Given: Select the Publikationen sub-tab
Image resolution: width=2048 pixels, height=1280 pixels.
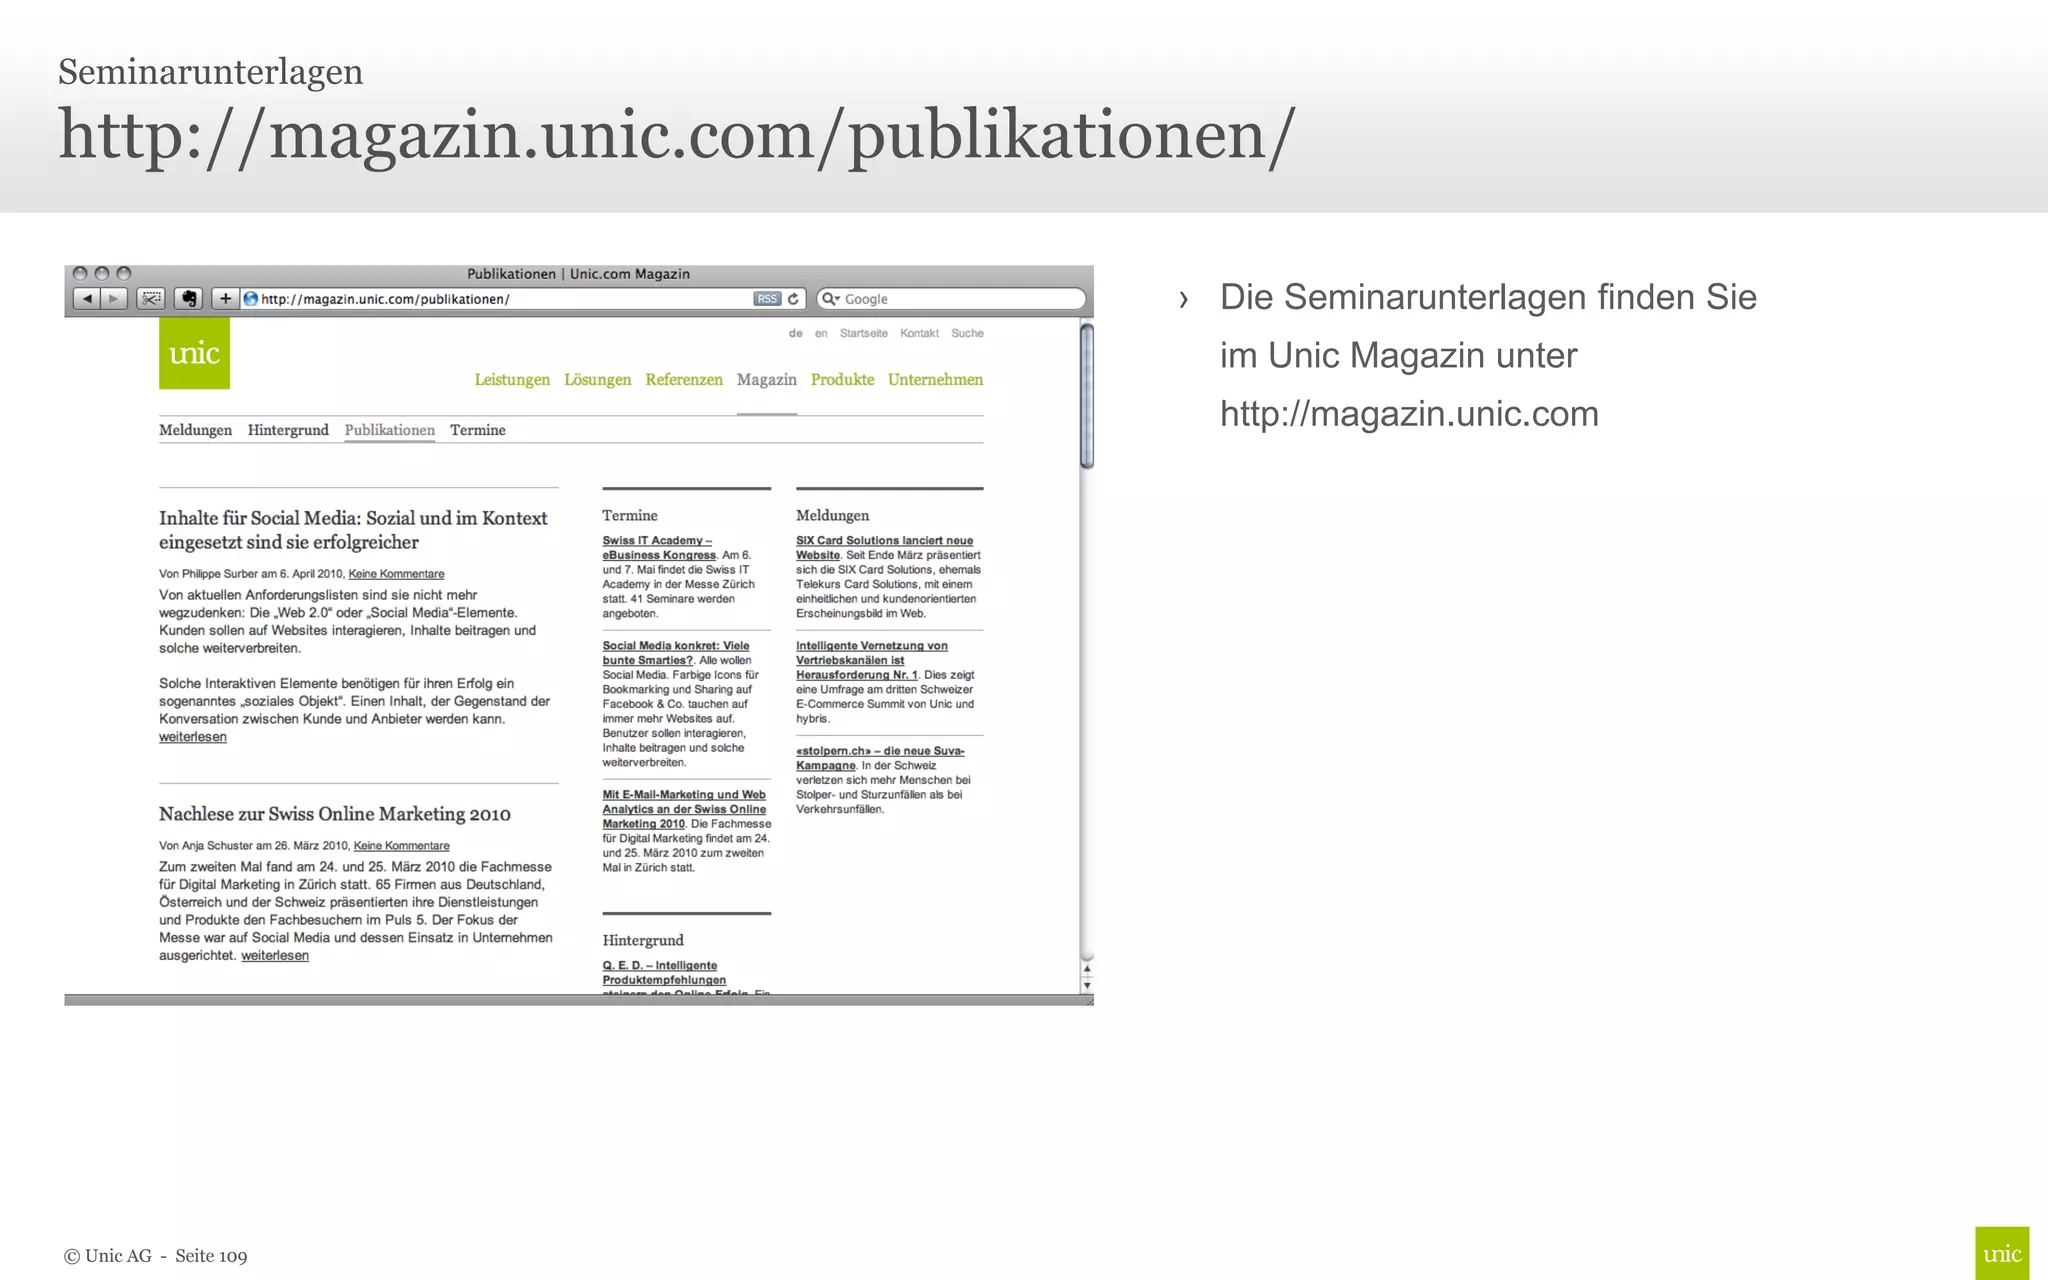Looking at the screenshot, I should 390,430.
